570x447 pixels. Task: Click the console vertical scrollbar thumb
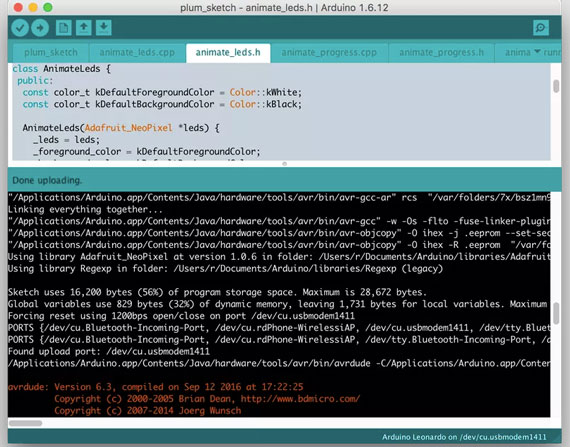pos(556,313)
